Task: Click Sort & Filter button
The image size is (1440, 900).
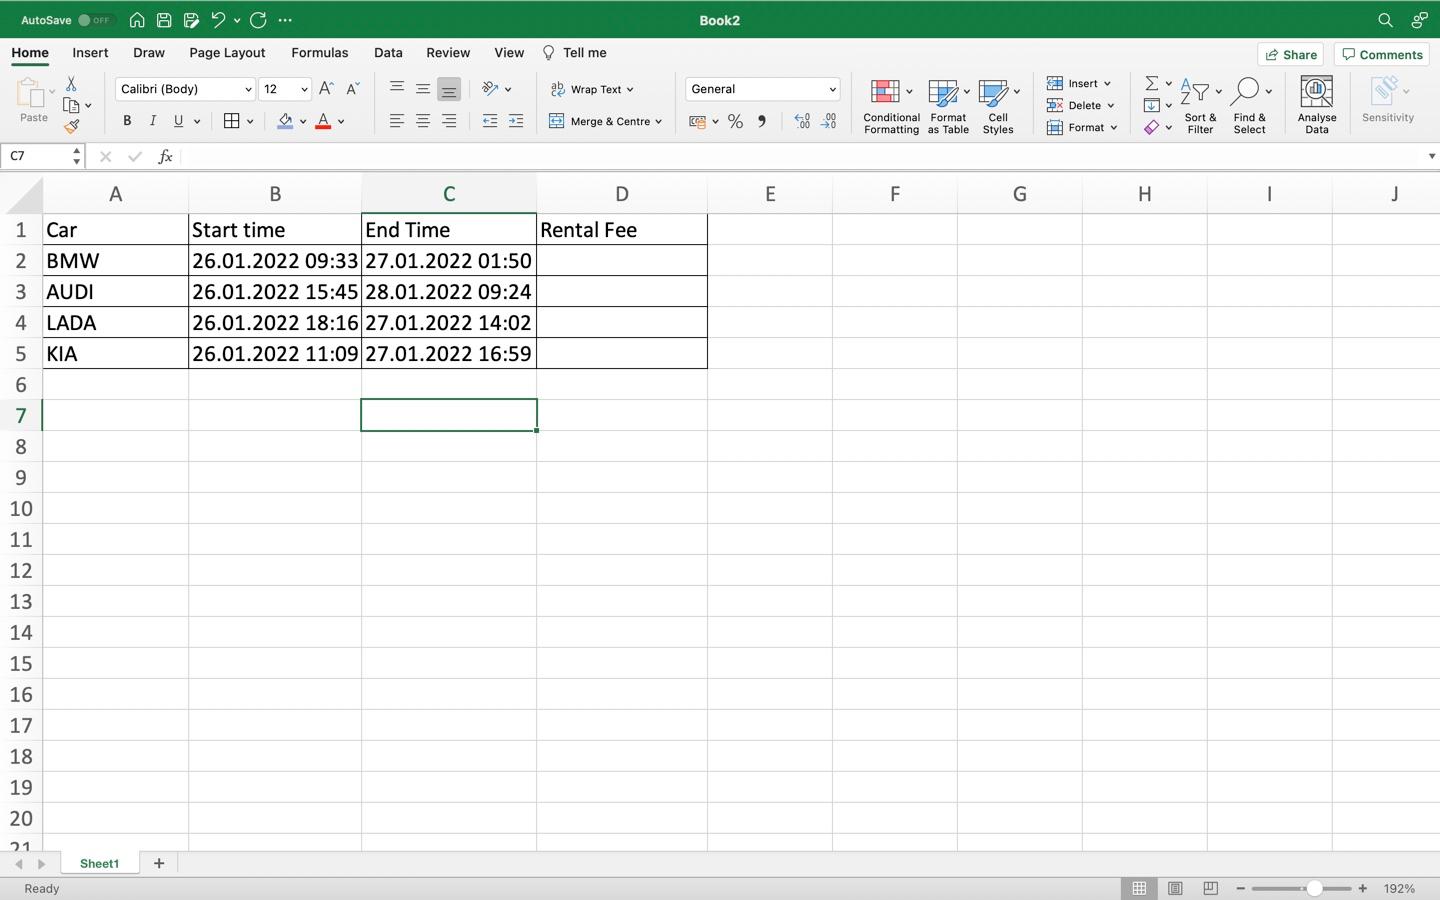Action: pos(1199,105)
